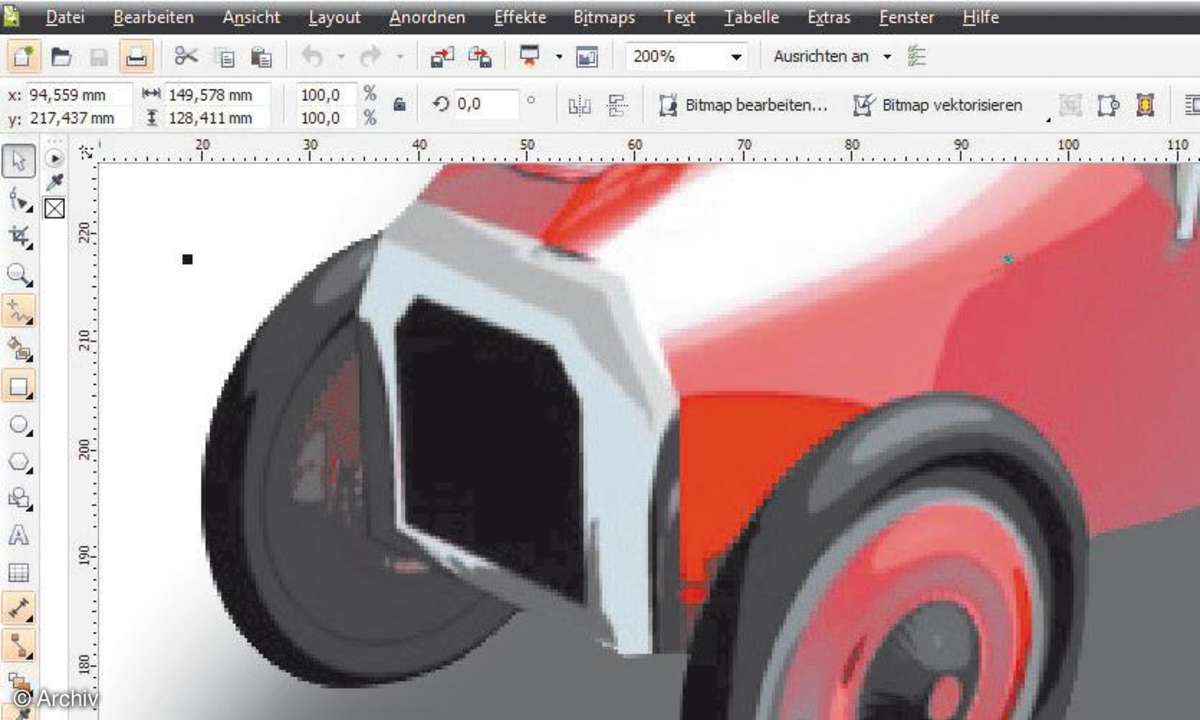Image resolution: width=1200 pixels, height=720 pixels.
Task: Click the Save floppy disk icon
Action: 99,57
